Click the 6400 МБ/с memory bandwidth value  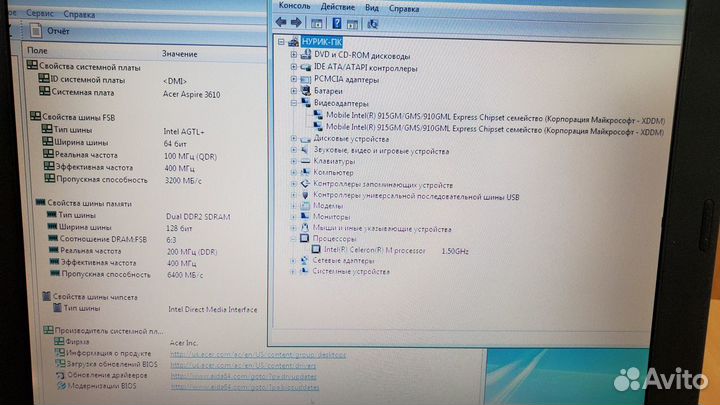(185, 275)
